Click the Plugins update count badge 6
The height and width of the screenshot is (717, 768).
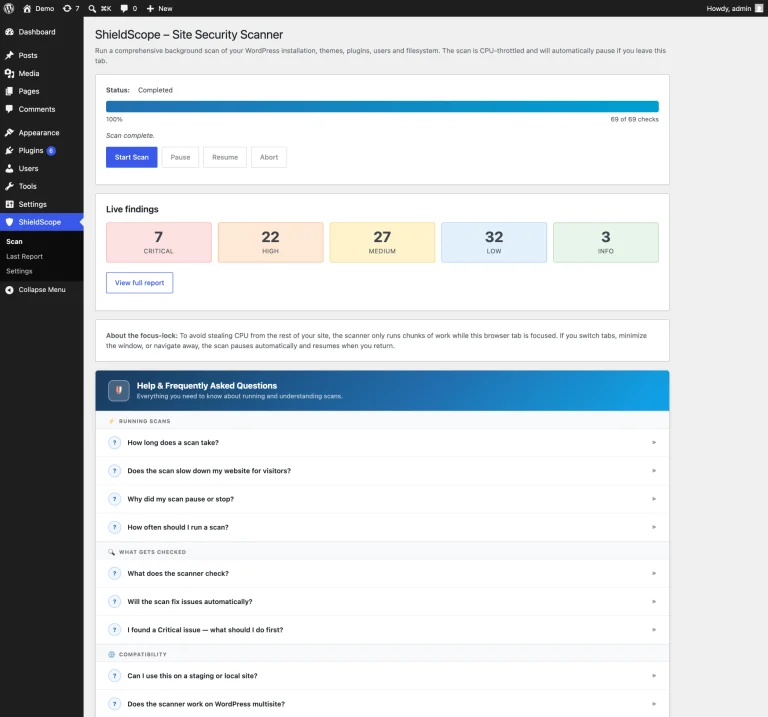coord(51,151)
